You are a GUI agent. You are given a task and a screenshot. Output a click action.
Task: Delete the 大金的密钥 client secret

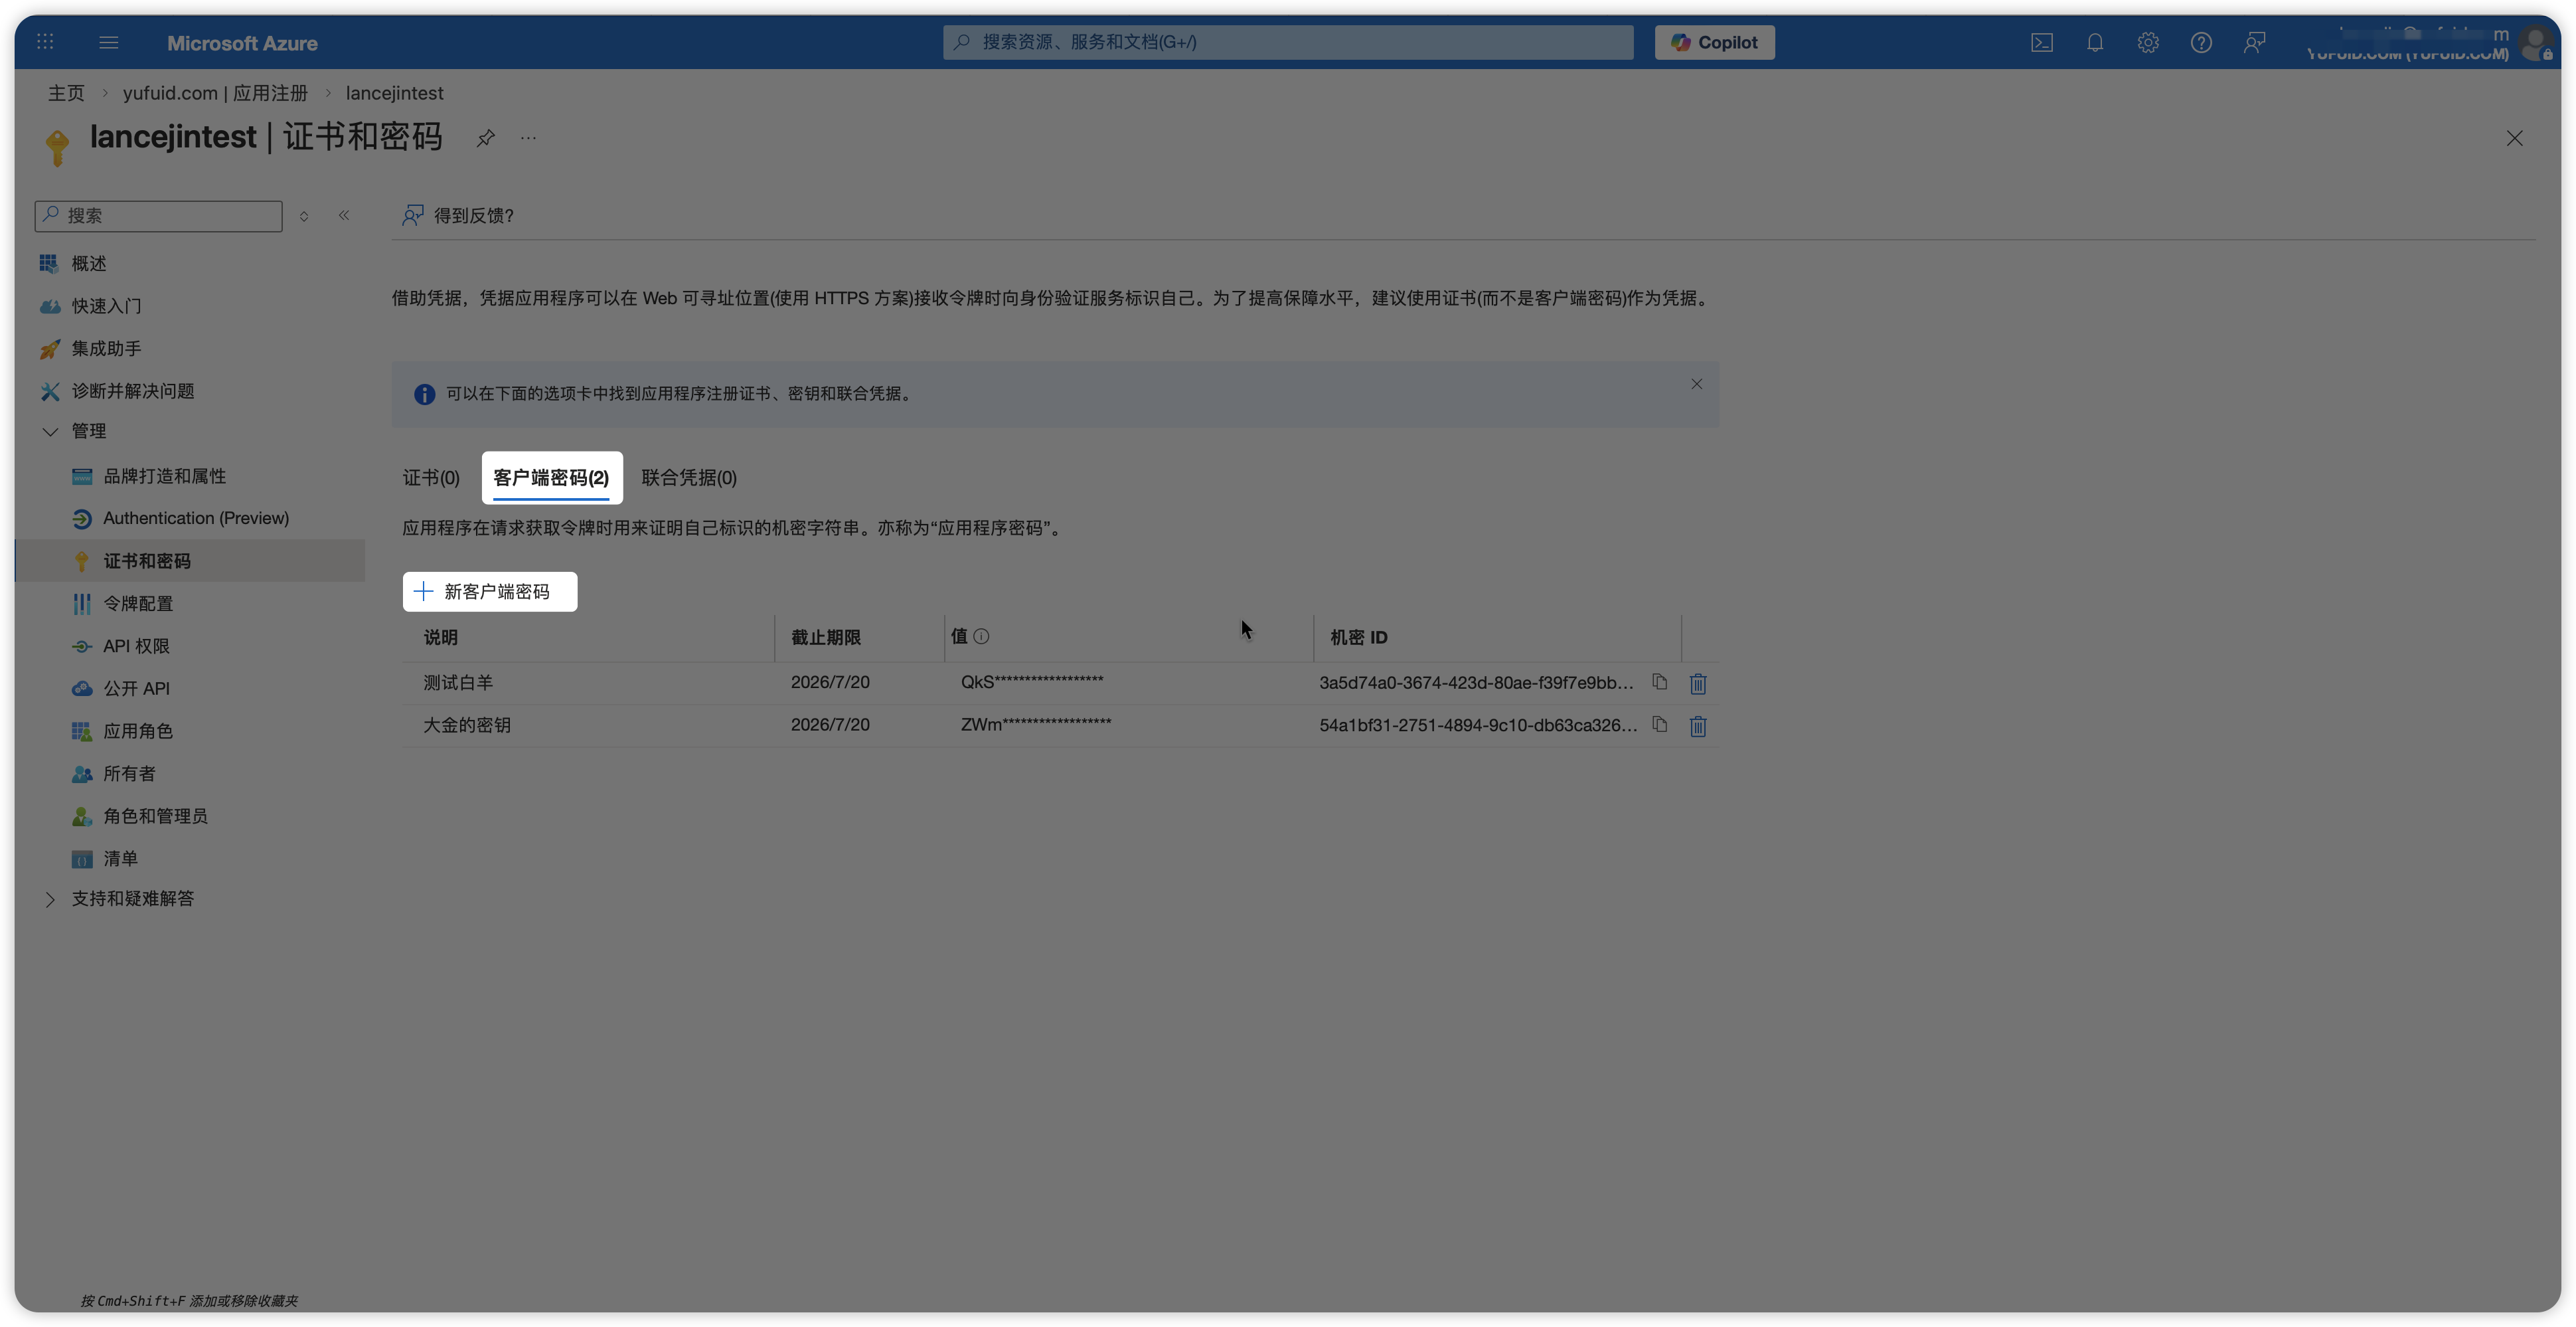click(1697, 726)
